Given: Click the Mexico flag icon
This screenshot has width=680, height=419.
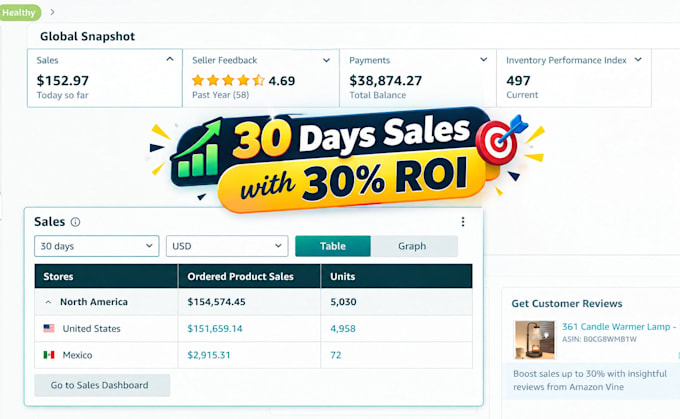Looking at the screenshot, I should [49, 355].
